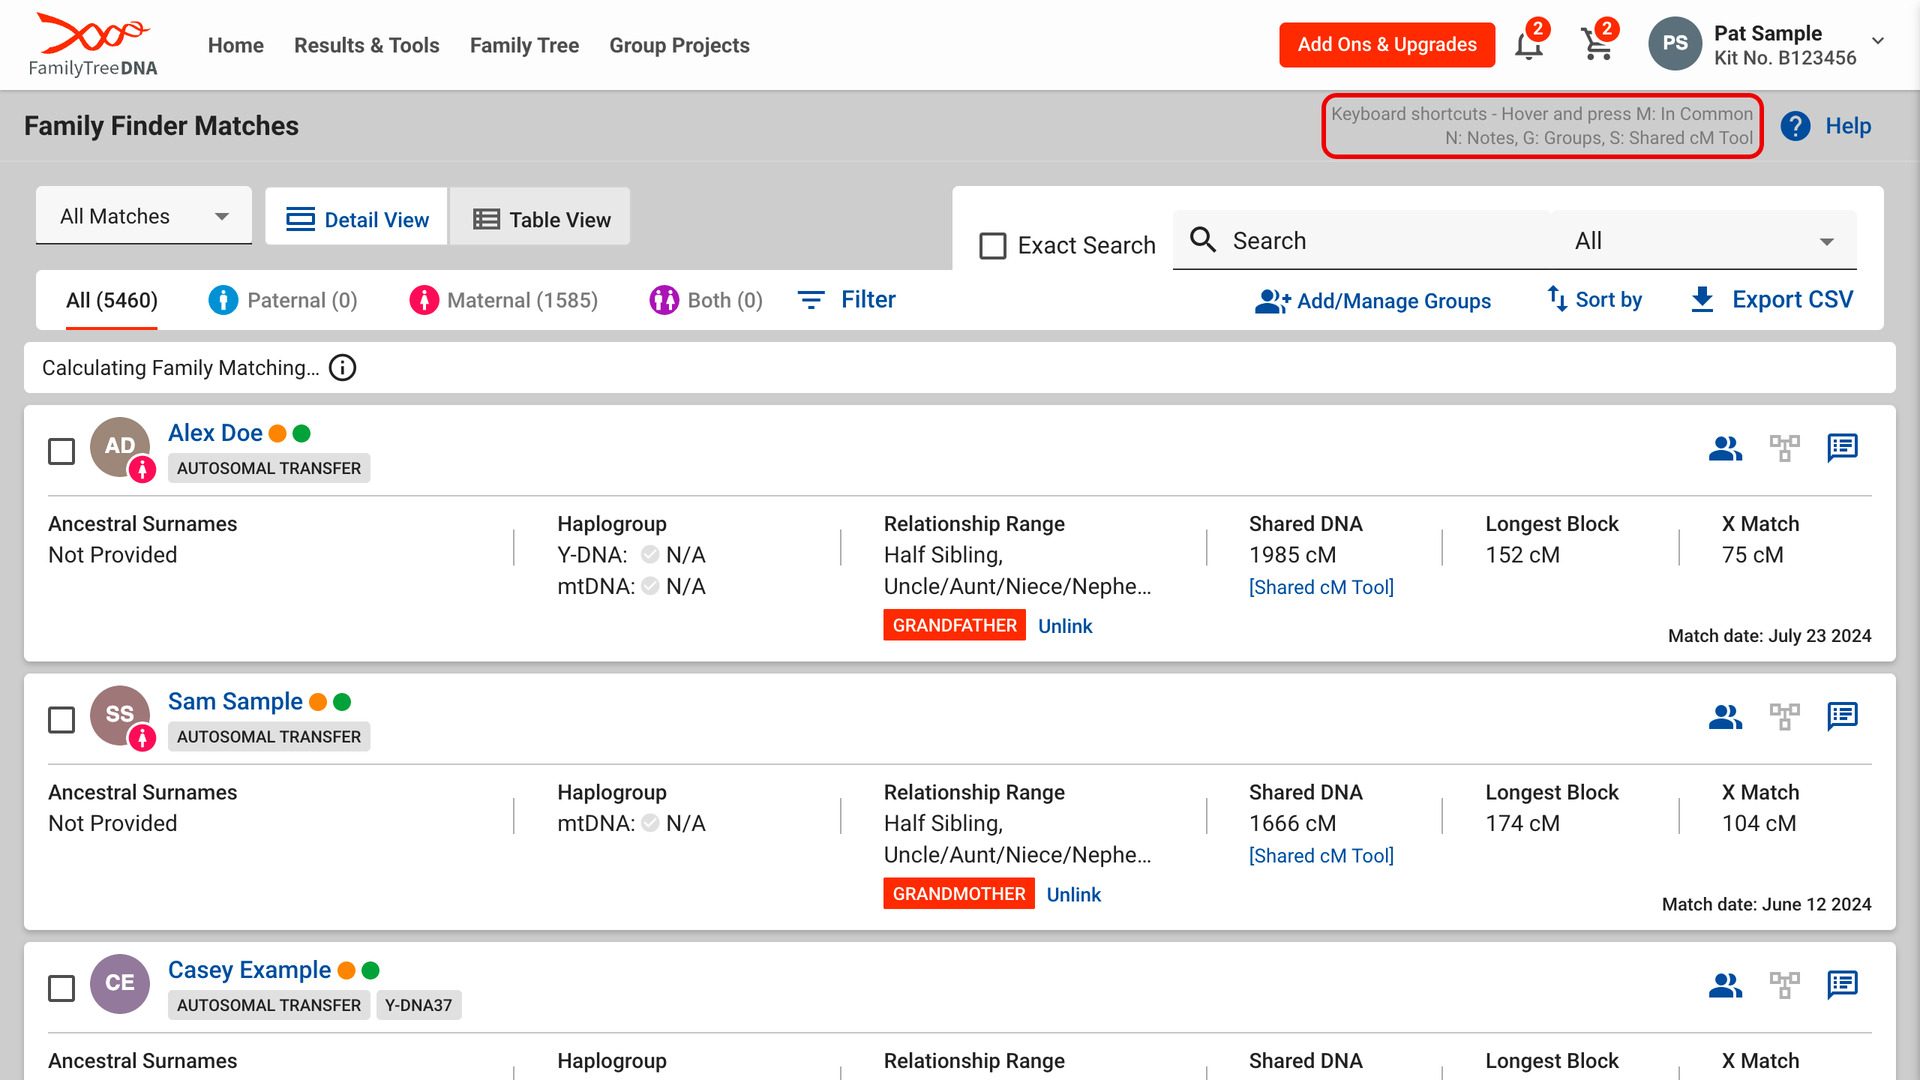This screenshot has height=1080, width=1920.
Task: Click the FamilyTreeDNA logo
Action: pos(93,45)
